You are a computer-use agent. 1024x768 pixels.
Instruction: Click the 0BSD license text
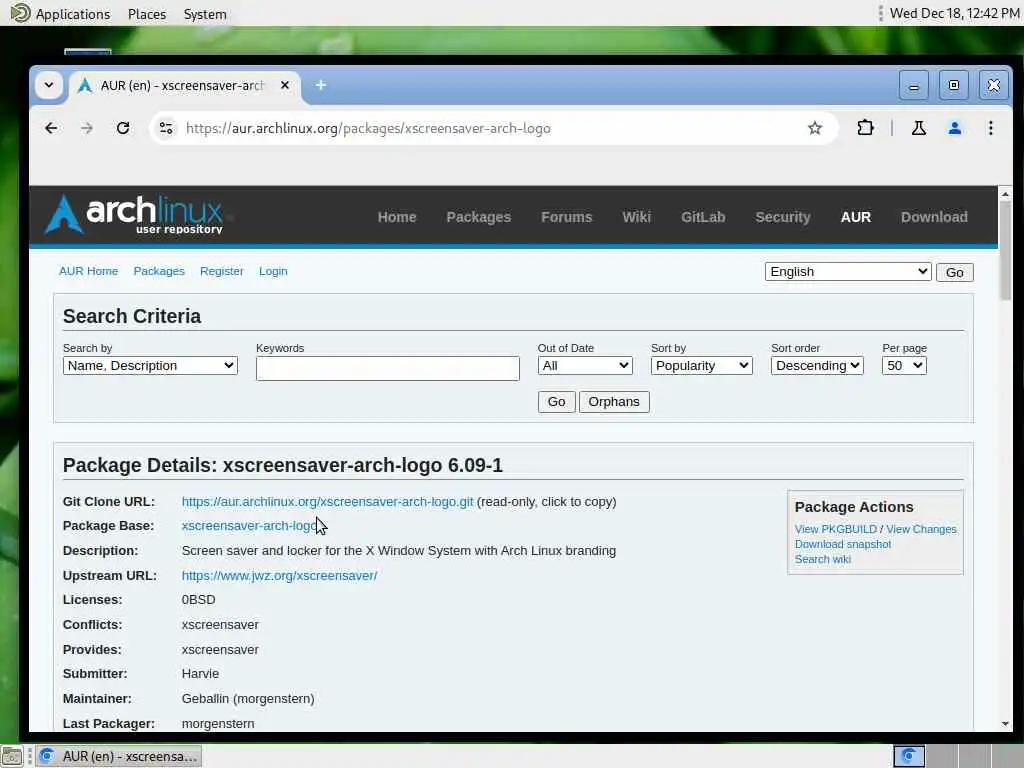tap(198, 600)
